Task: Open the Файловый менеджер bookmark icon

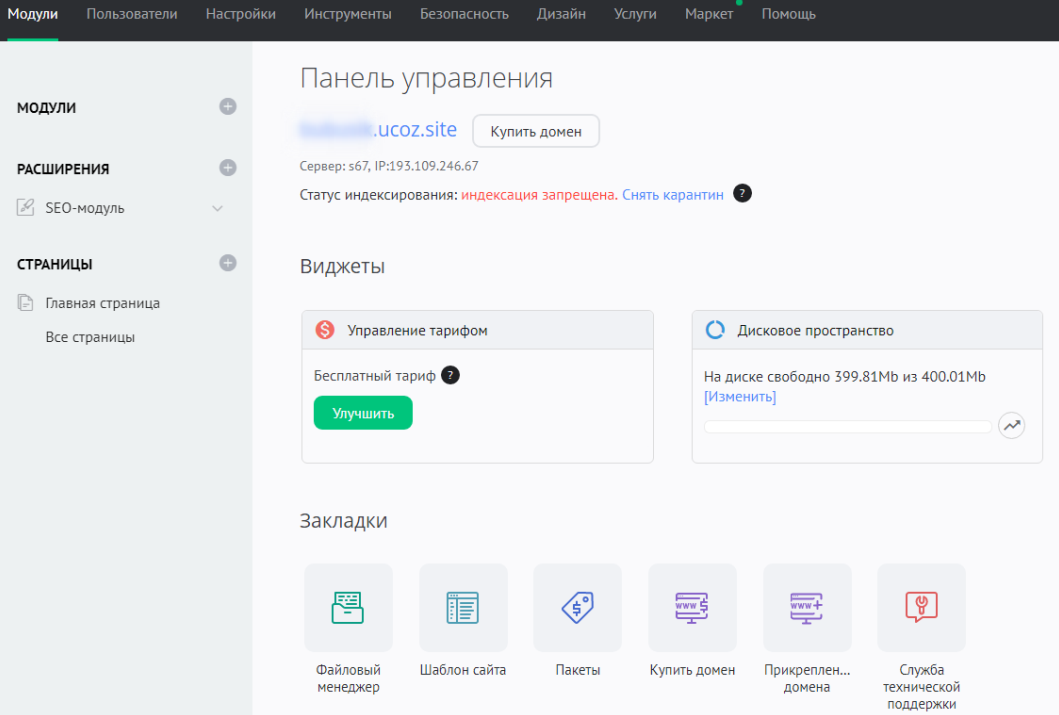Action: [x=348, y=607]
